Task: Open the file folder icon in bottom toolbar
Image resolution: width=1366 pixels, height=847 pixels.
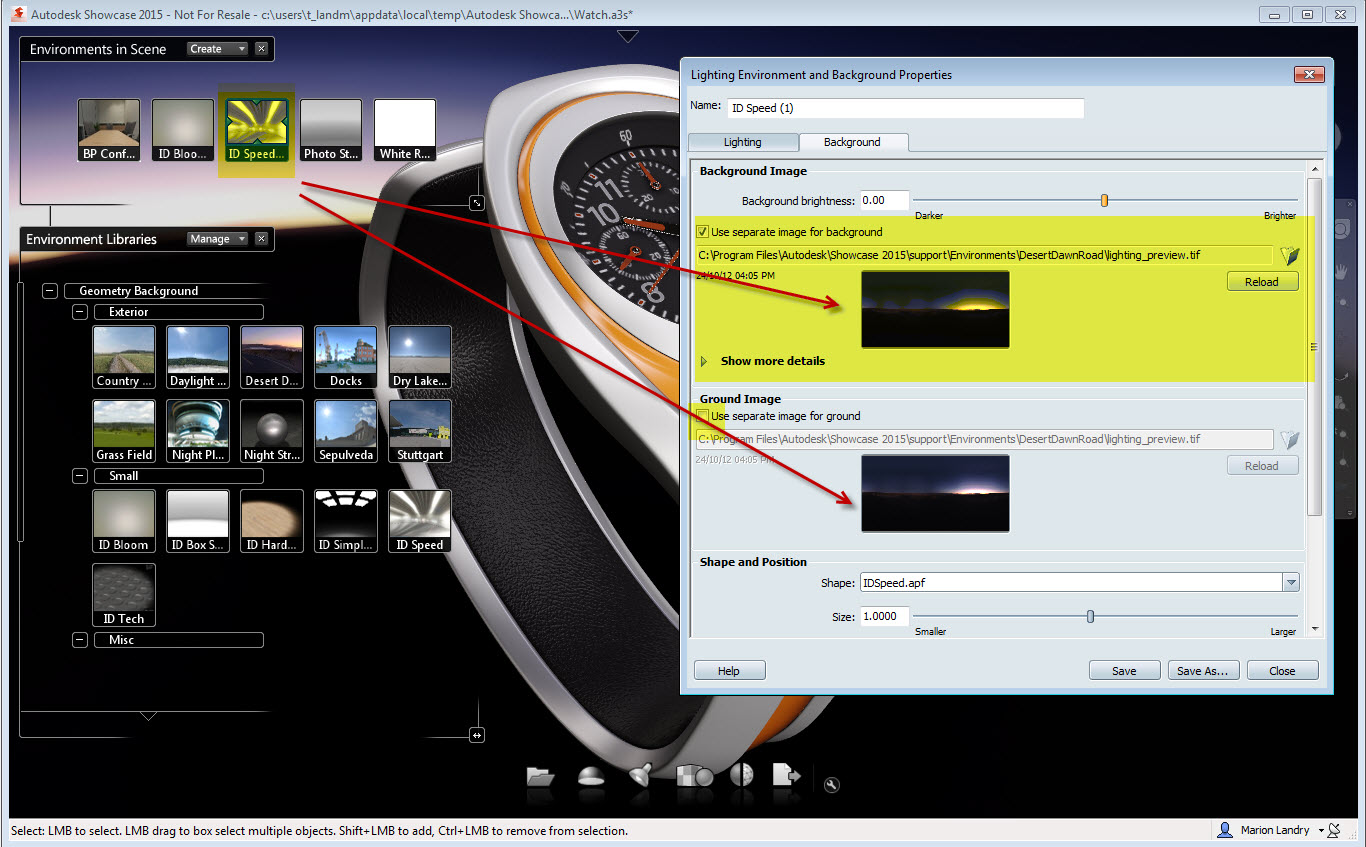Action: coord(540,776)
